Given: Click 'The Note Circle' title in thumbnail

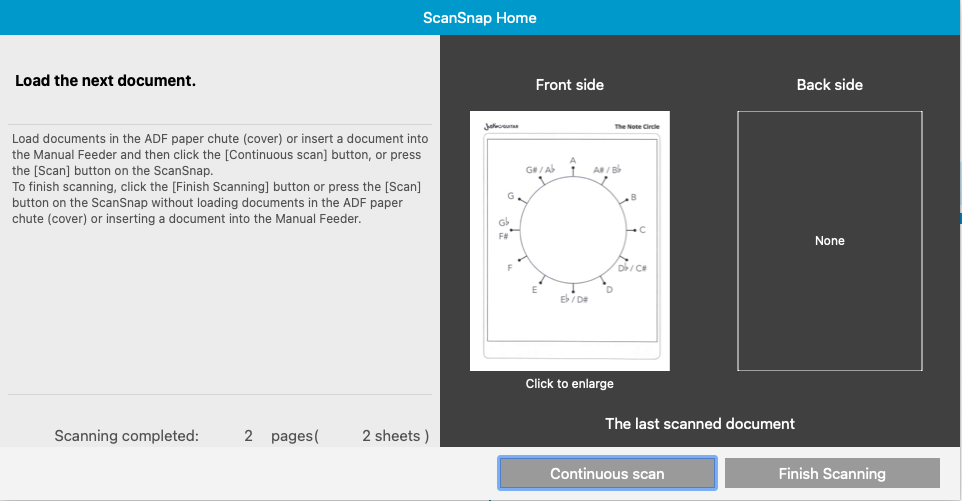Looking at the screenshot, I should (637, 126).
